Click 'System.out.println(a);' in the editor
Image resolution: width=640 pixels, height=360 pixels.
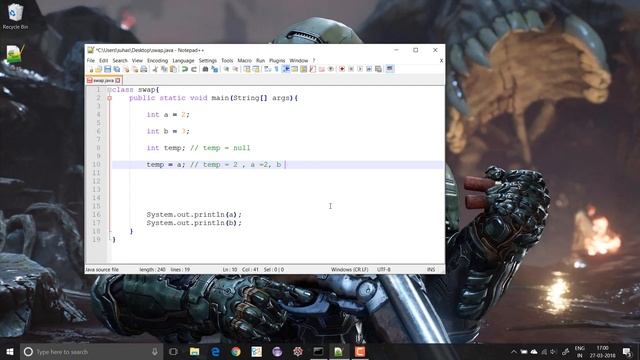pos(194,215)
